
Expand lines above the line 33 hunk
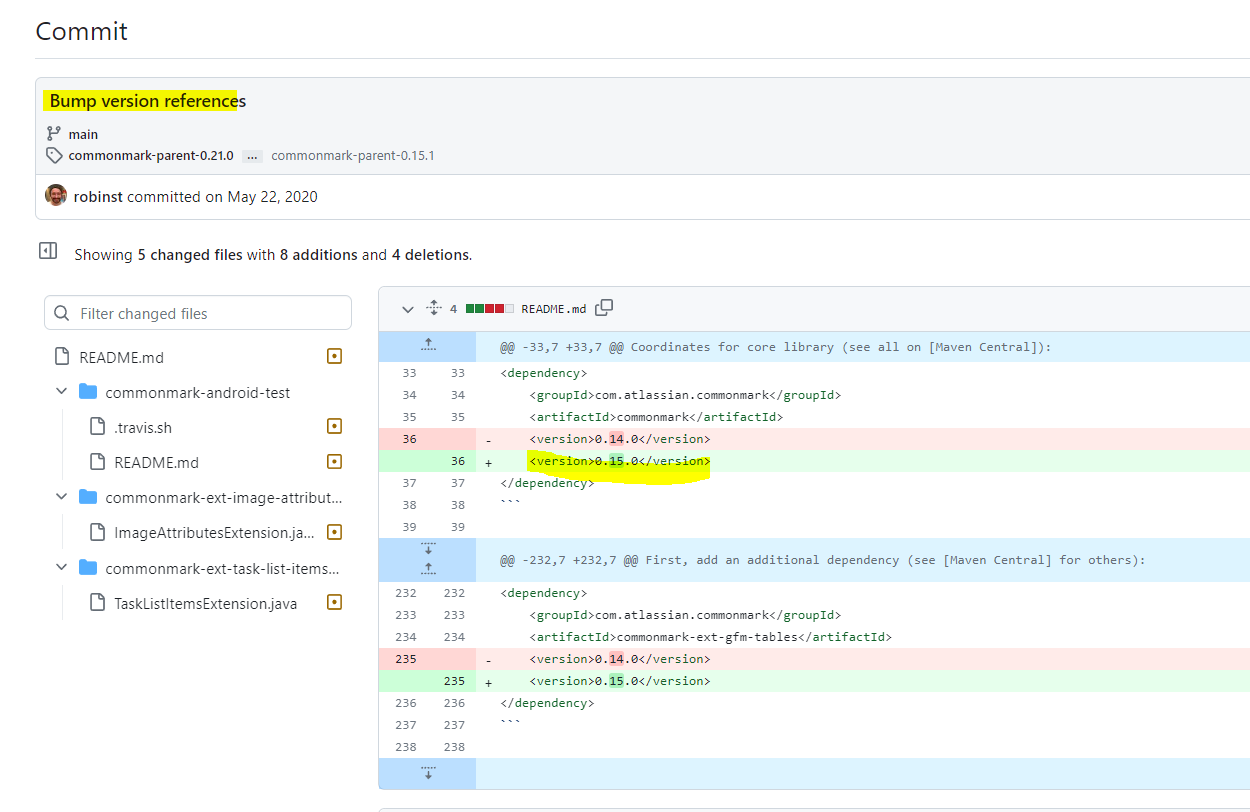(x=428, y=346)
